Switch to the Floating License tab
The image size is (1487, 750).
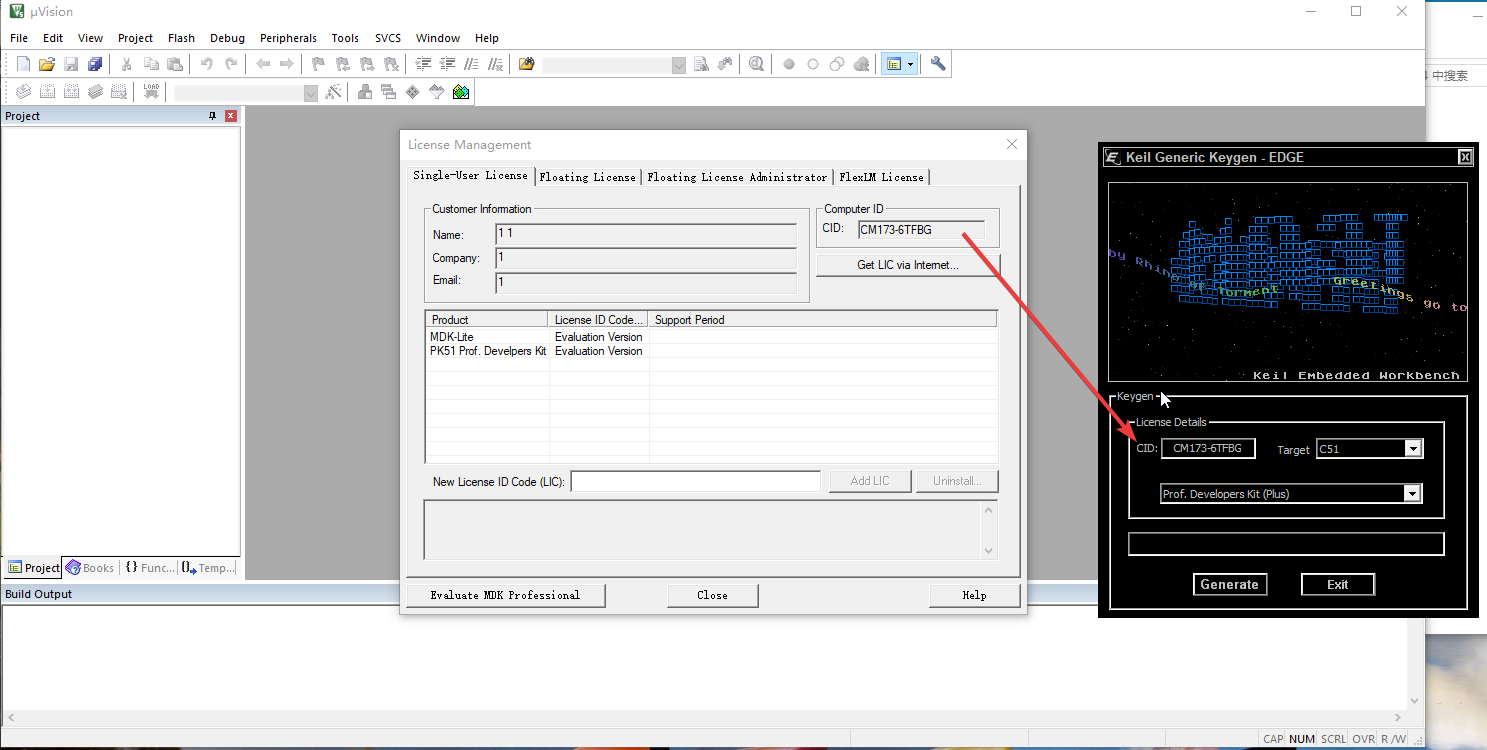[587, 177]
